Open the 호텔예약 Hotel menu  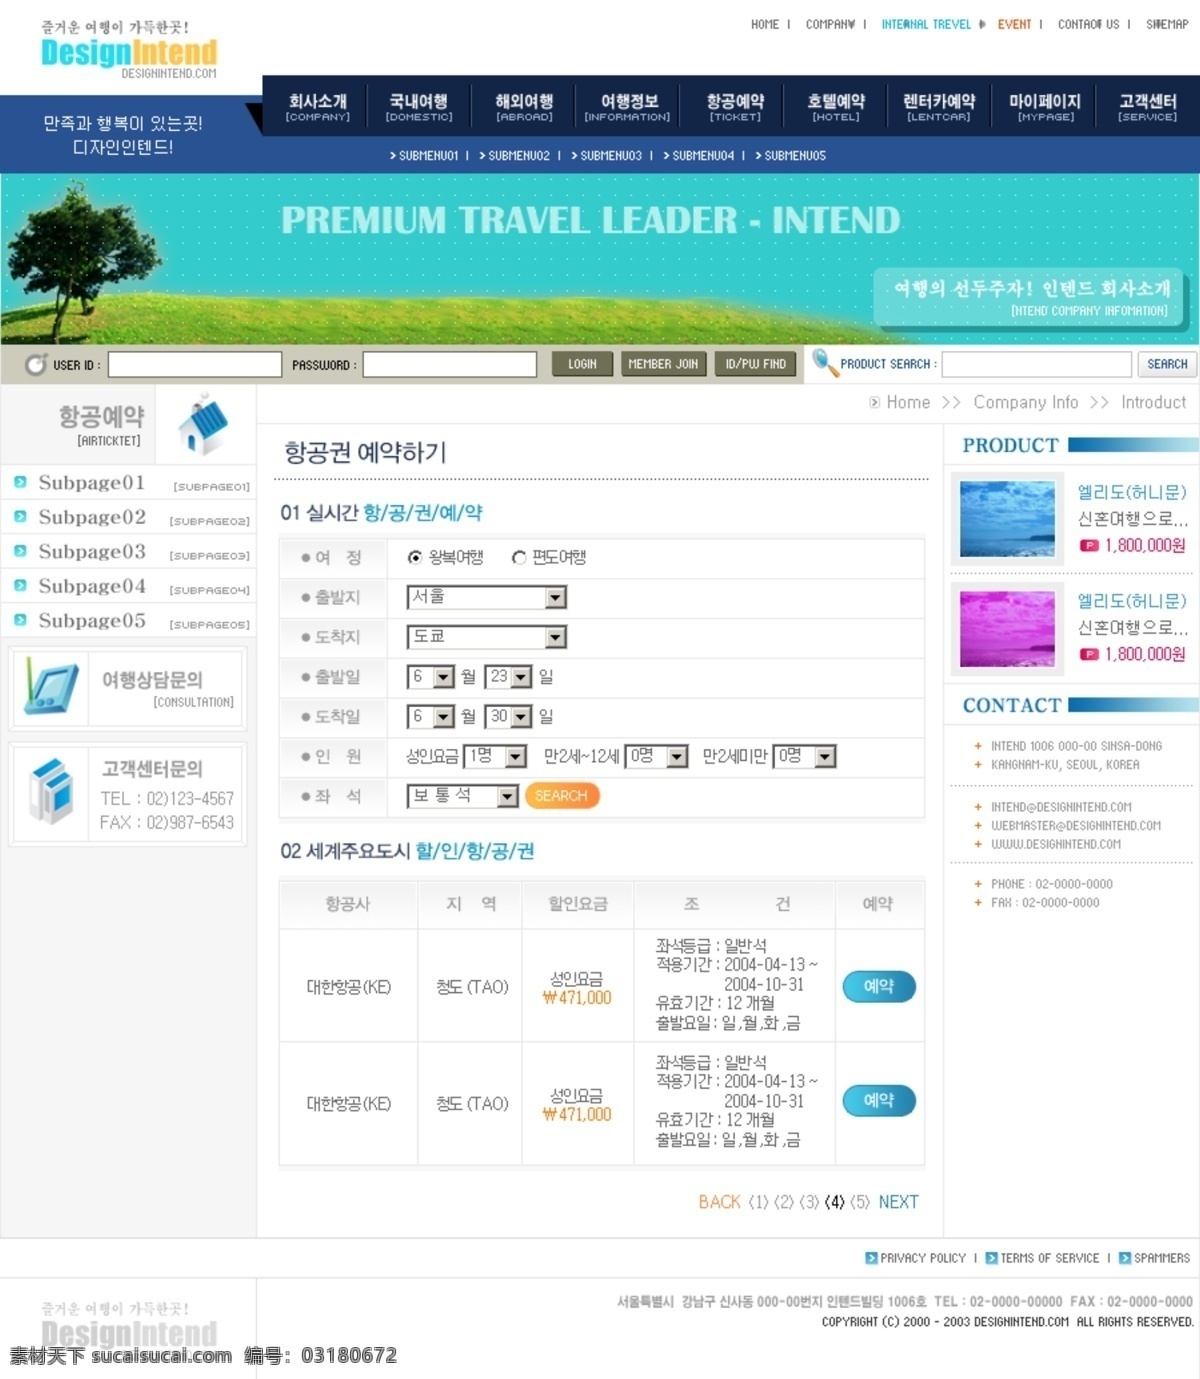836,106
